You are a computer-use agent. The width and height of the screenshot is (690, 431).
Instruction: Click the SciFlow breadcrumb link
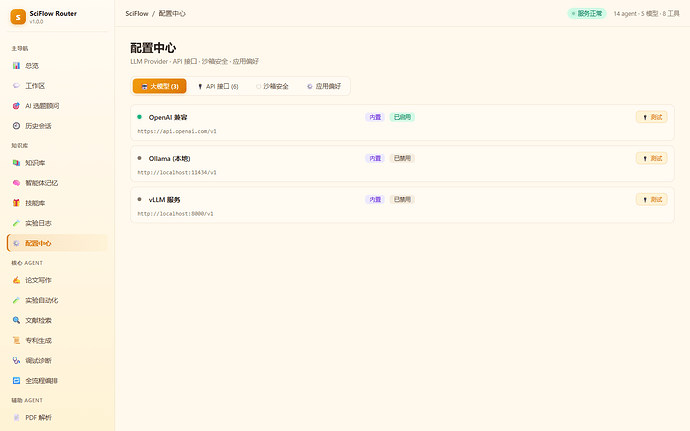point(137,14)
